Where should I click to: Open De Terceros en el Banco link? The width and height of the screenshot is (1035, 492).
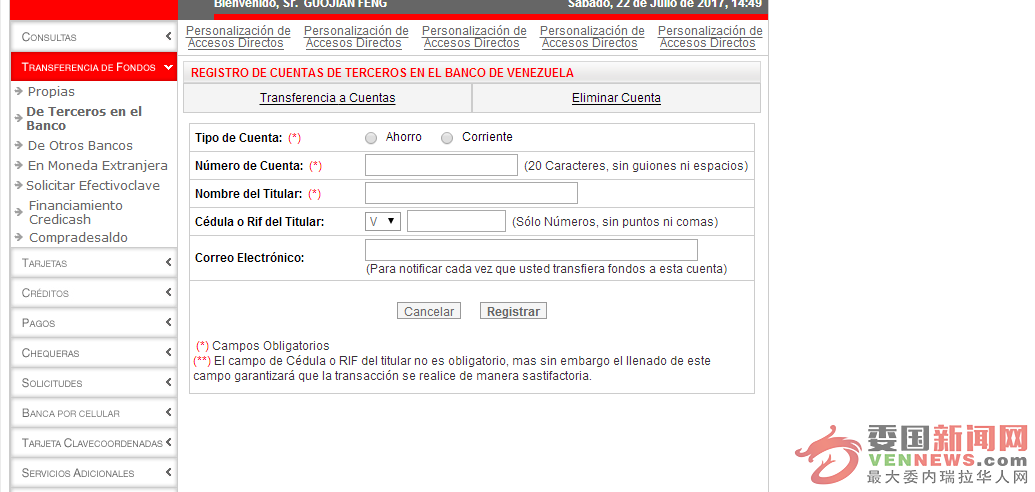pos(84,119)
